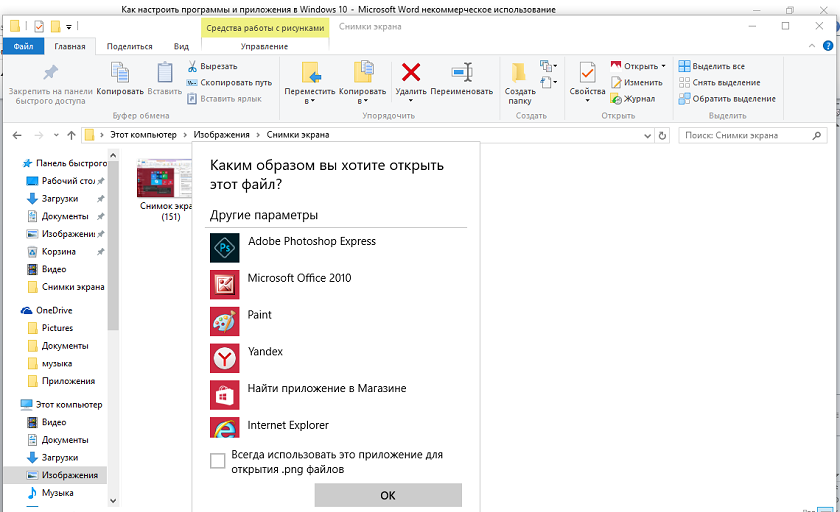The width and height of the screenshot is (840, 512).
Task: Select Internet Explorer icon
Action: [x=224, y=427]
